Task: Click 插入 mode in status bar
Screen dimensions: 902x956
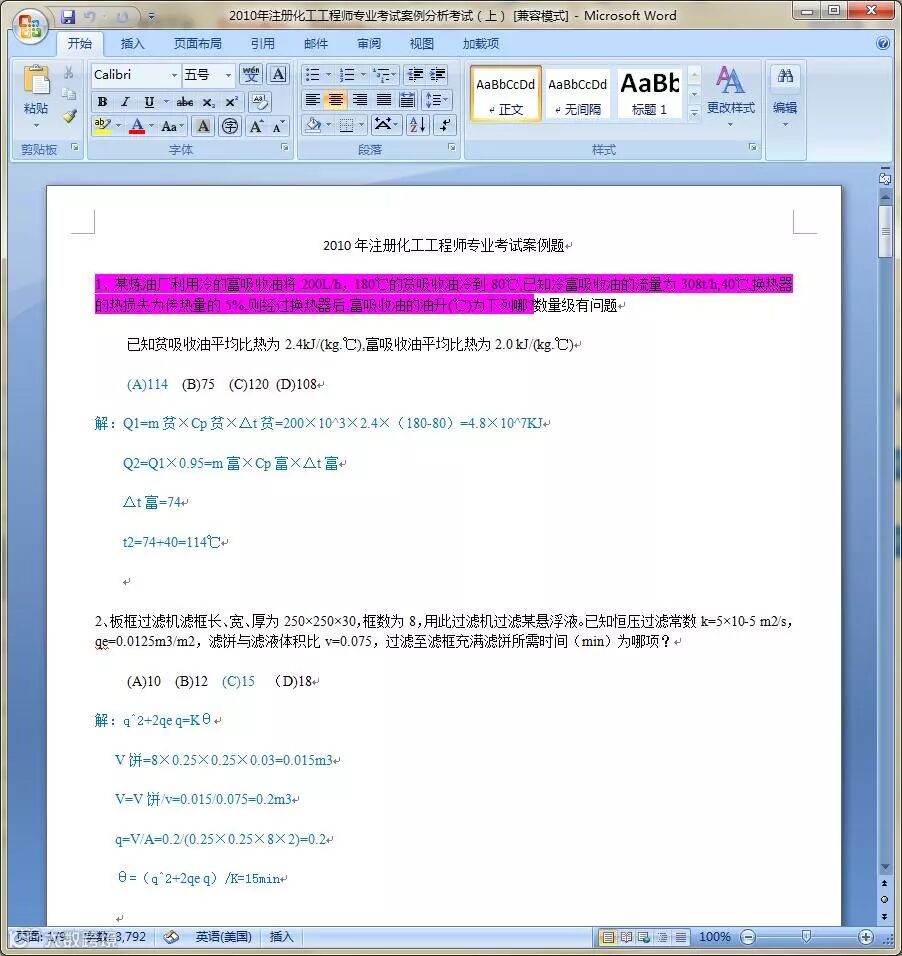Action: (x=281, y=936)
